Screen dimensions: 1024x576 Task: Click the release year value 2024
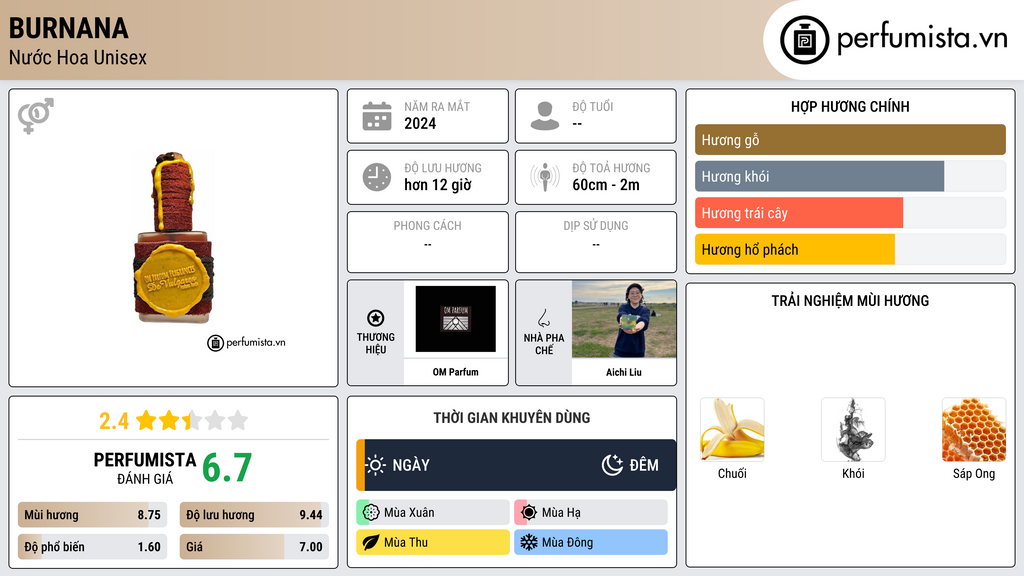click(420, 124)
